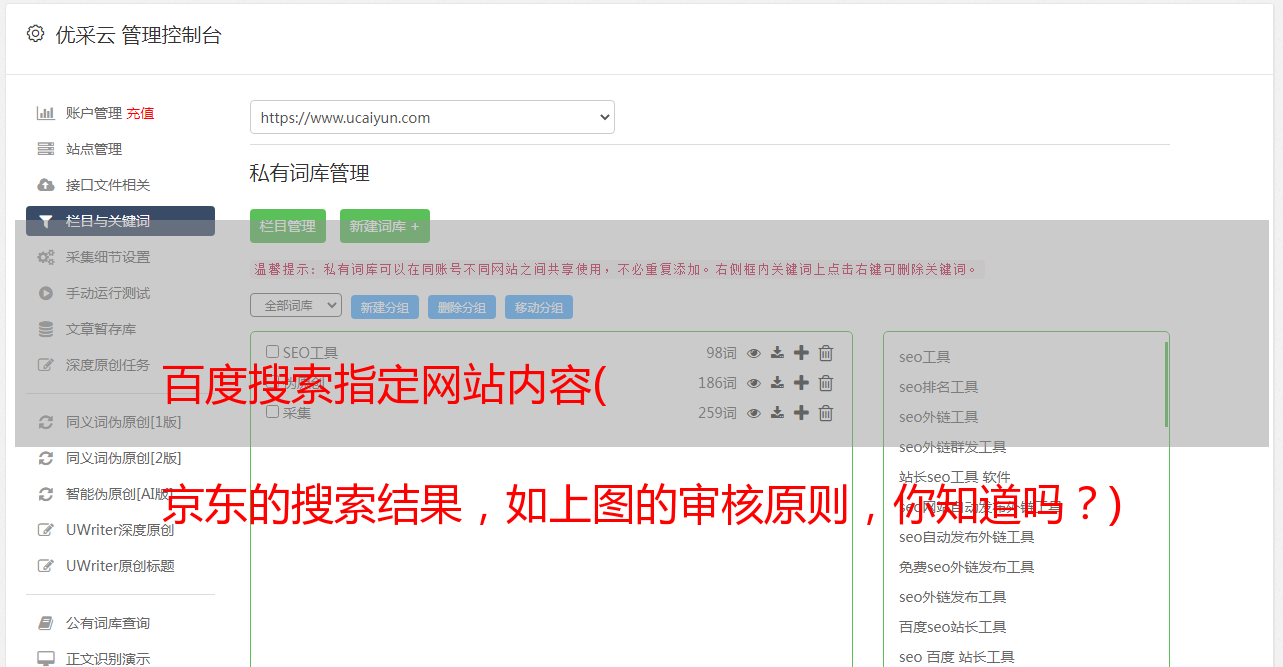Open 文章暂存库 via its database icon

pyautogui.click(x=46, y=329)
